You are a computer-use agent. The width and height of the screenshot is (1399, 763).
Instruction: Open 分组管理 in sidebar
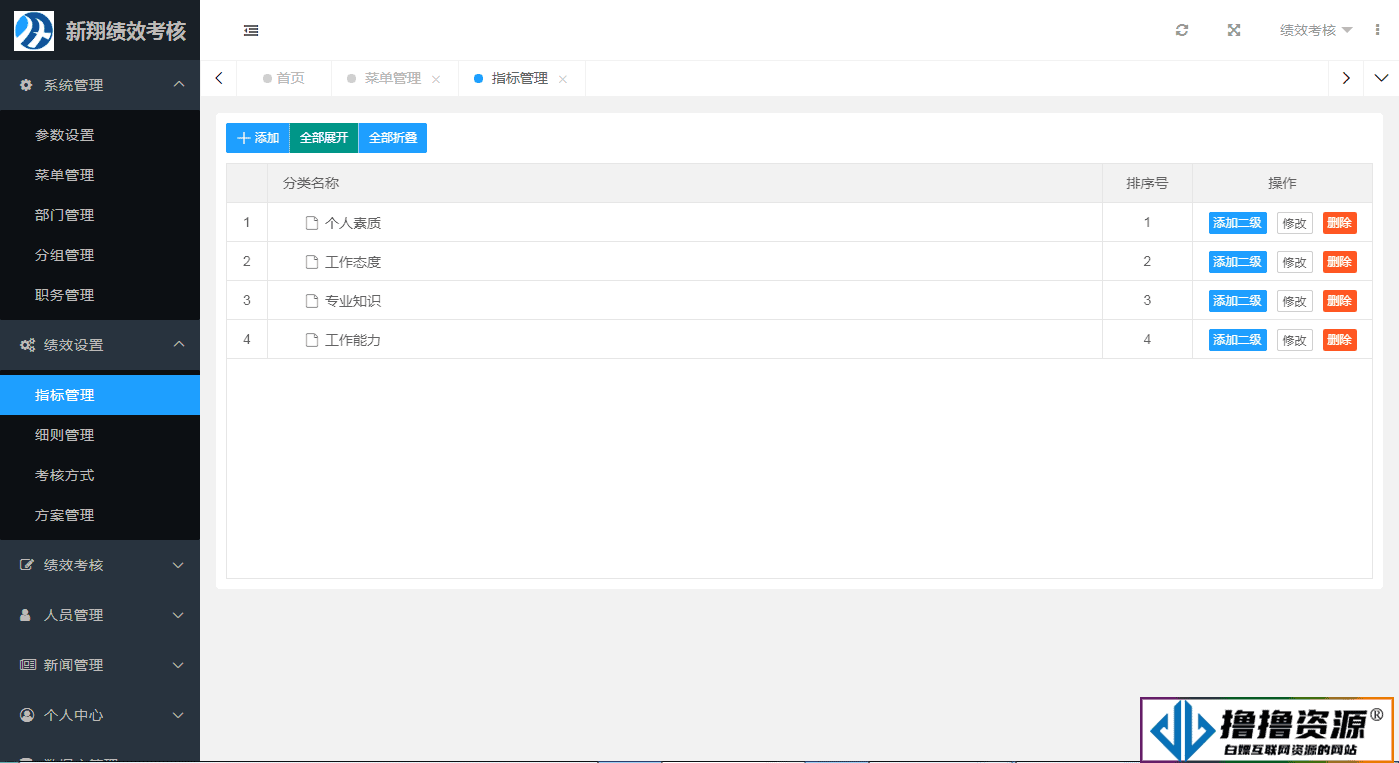100,255
